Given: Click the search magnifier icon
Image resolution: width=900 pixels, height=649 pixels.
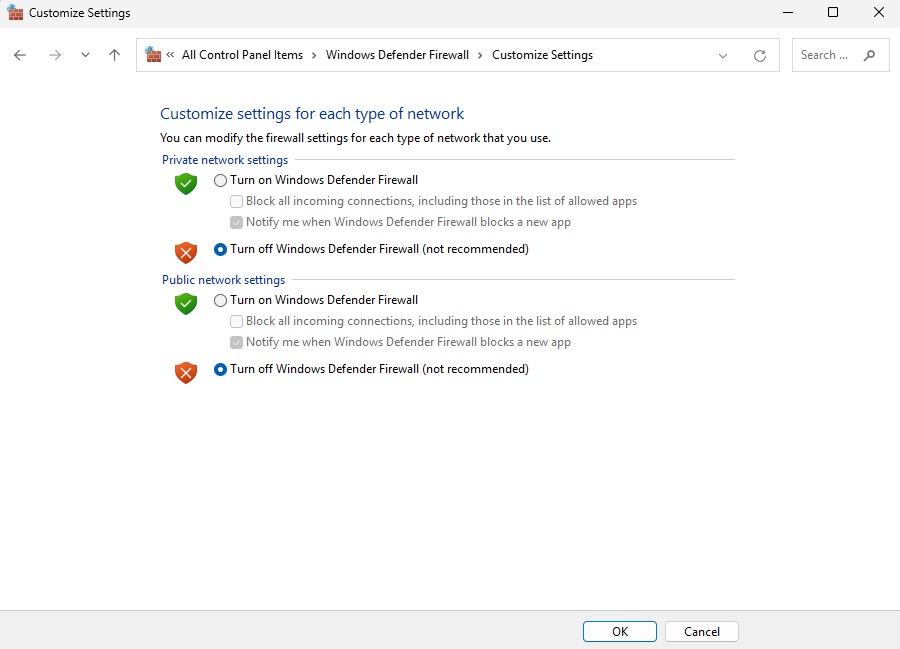Looking at the screenshot, I should point(870,55).
